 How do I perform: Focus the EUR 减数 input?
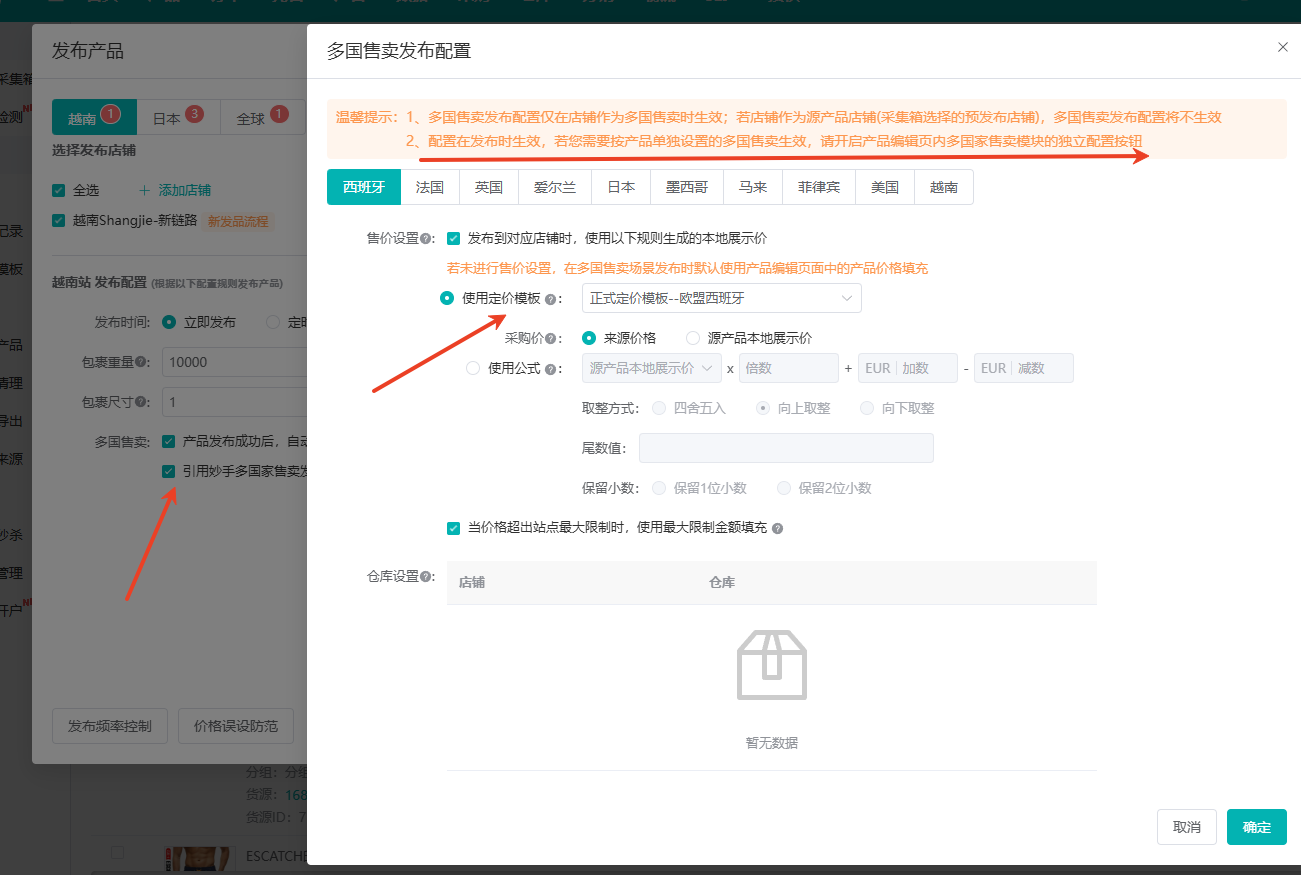point(1024,368)
